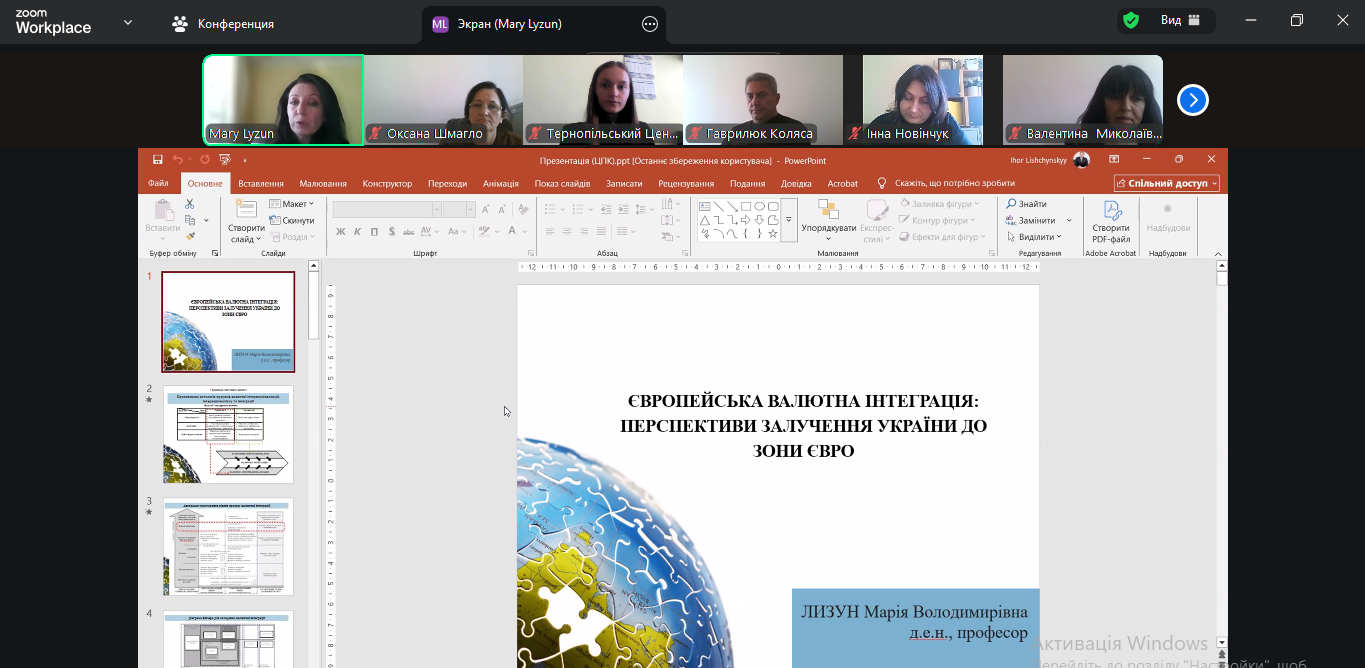Screen dimensions: 1365x668
Task: Open the Вид view menu in Zoom
Action: 1171,21
